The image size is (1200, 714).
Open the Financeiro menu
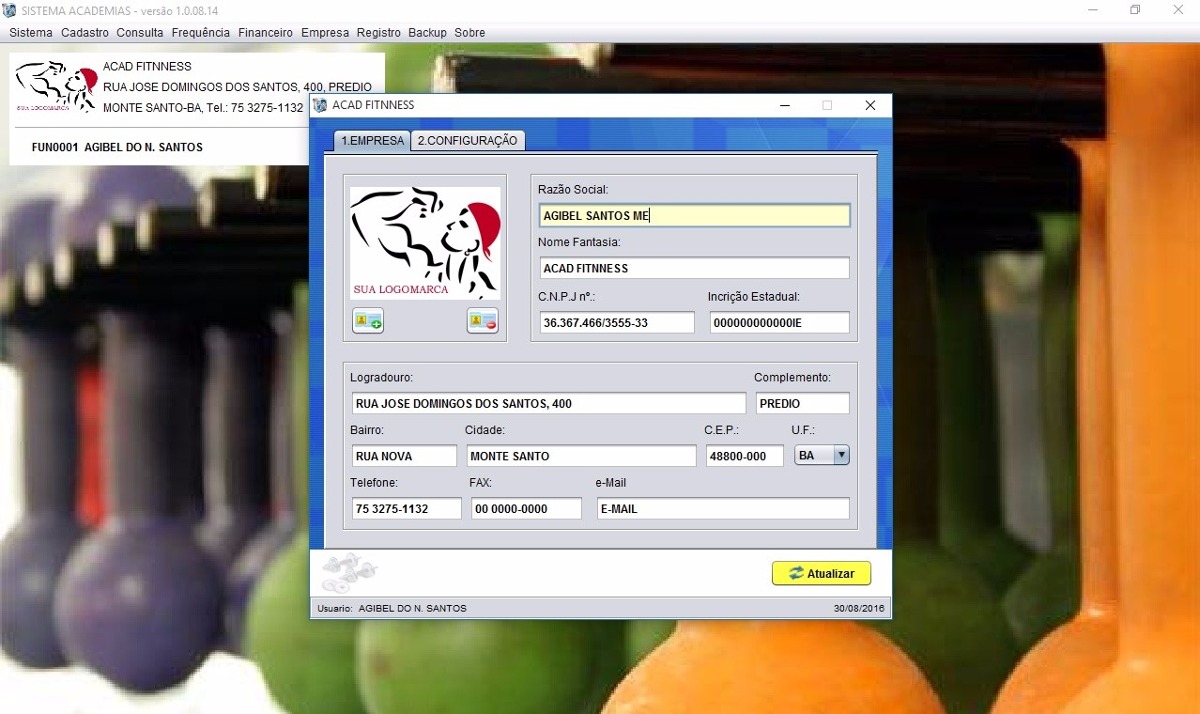[x=265, y=32]
